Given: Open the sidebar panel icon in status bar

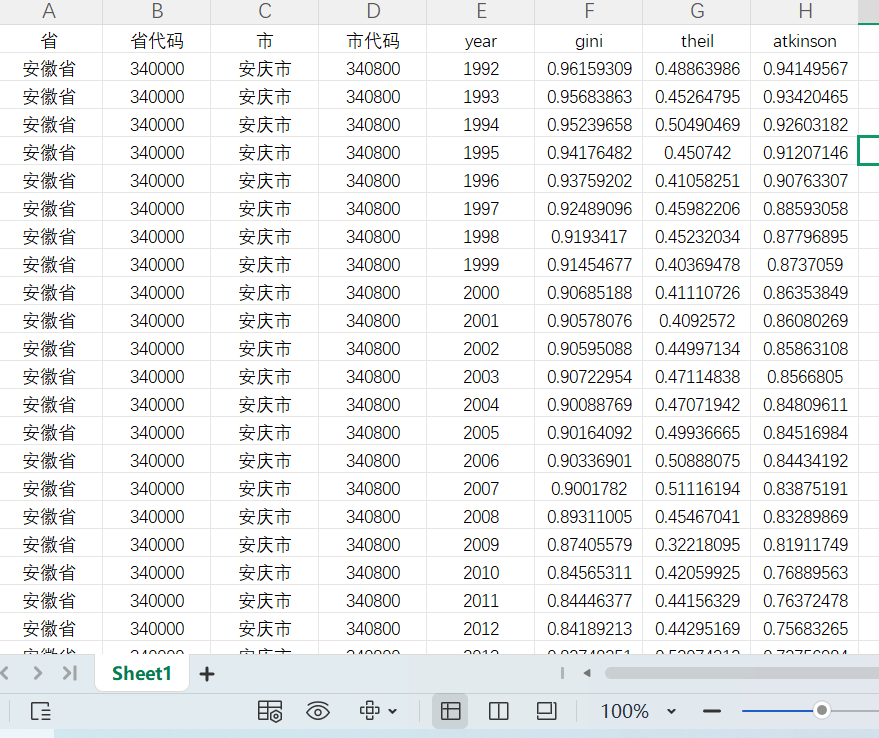Looking at the screenshot, I should pyautogui.click(x=41, y=711).
